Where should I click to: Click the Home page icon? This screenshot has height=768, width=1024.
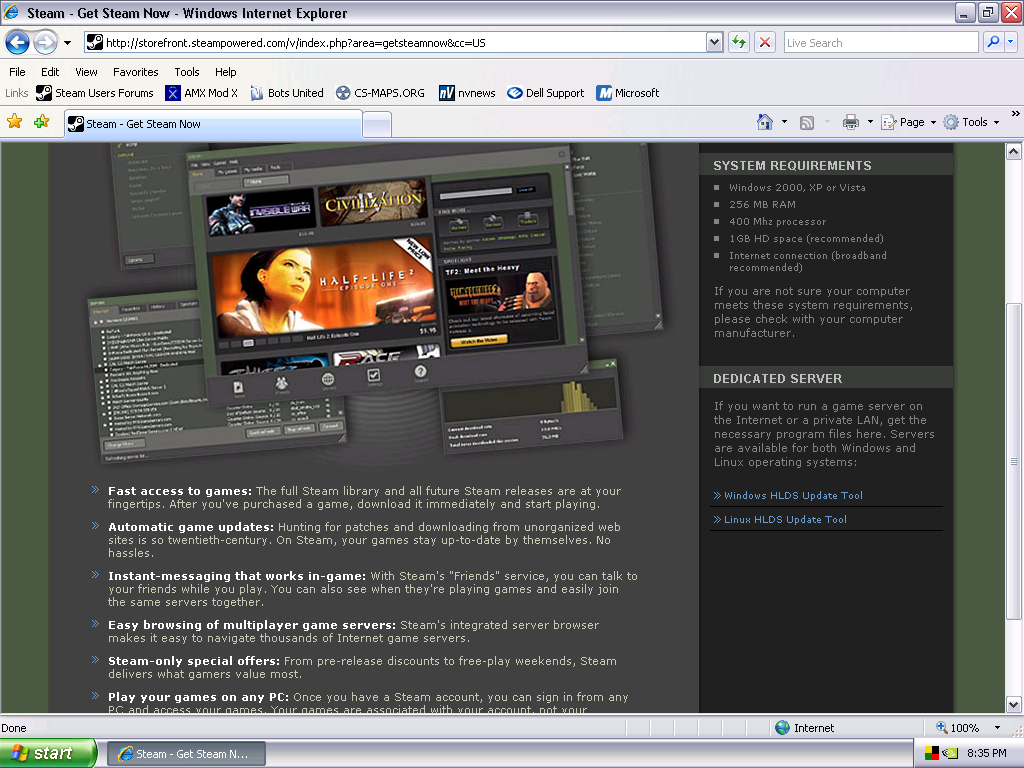click(x=765, y=122)
